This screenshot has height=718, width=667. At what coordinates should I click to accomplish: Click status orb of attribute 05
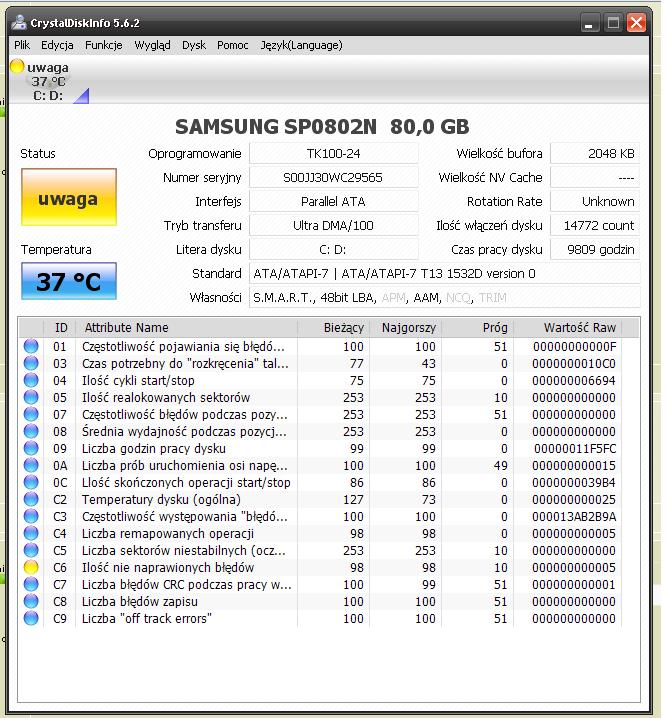point(31,397)
